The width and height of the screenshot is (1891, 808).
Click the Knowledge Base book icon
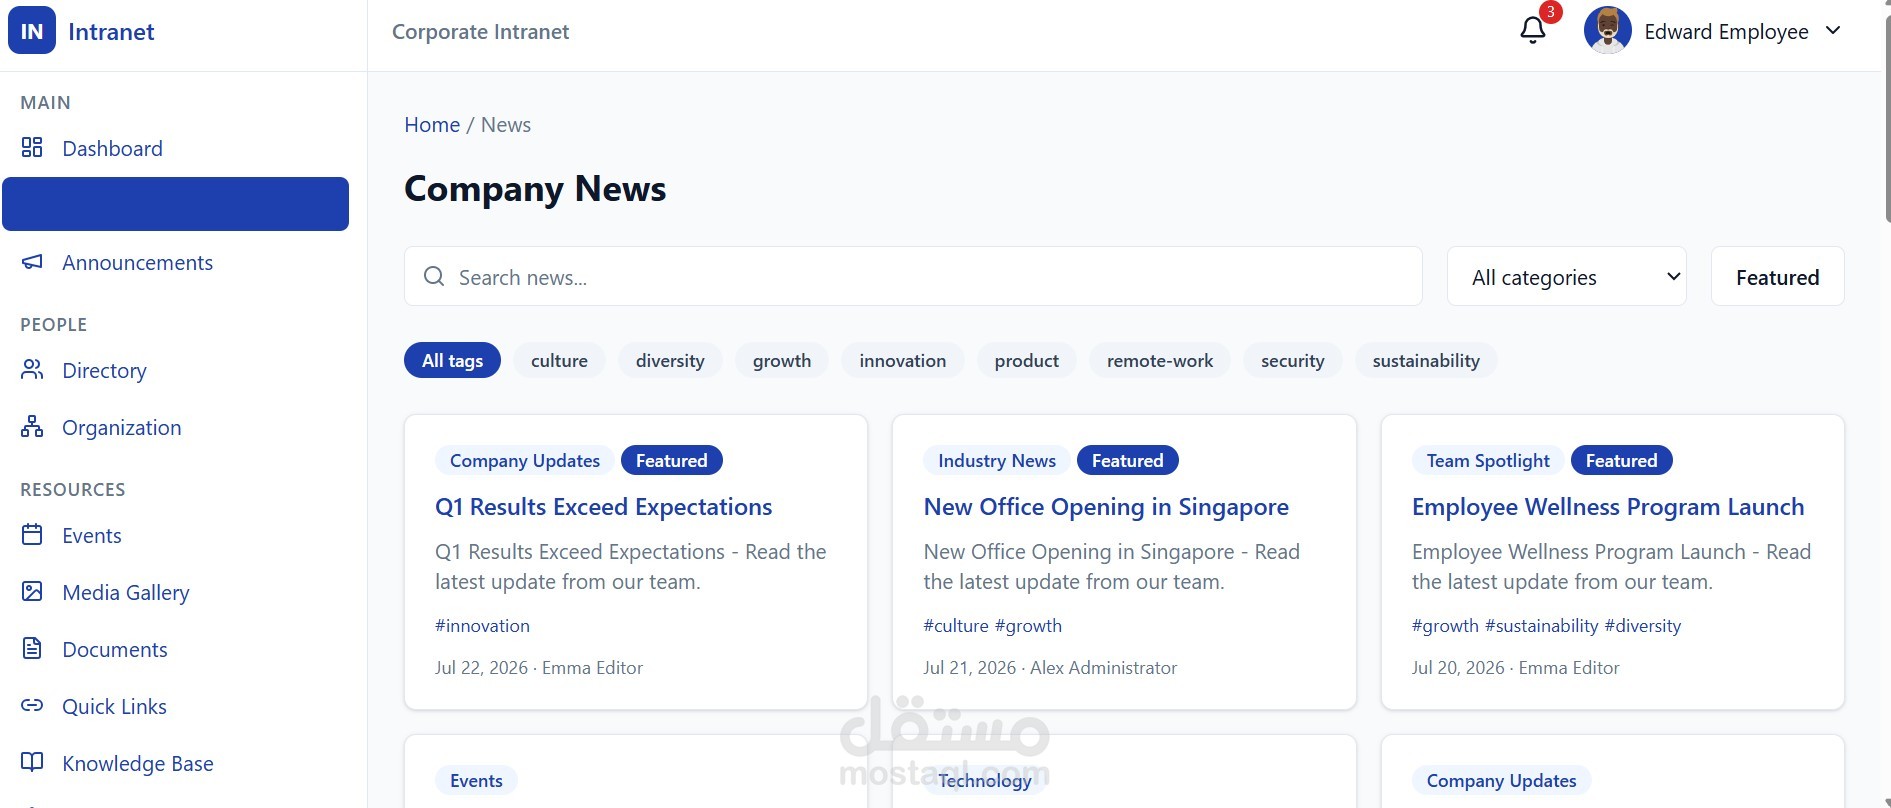32,763
